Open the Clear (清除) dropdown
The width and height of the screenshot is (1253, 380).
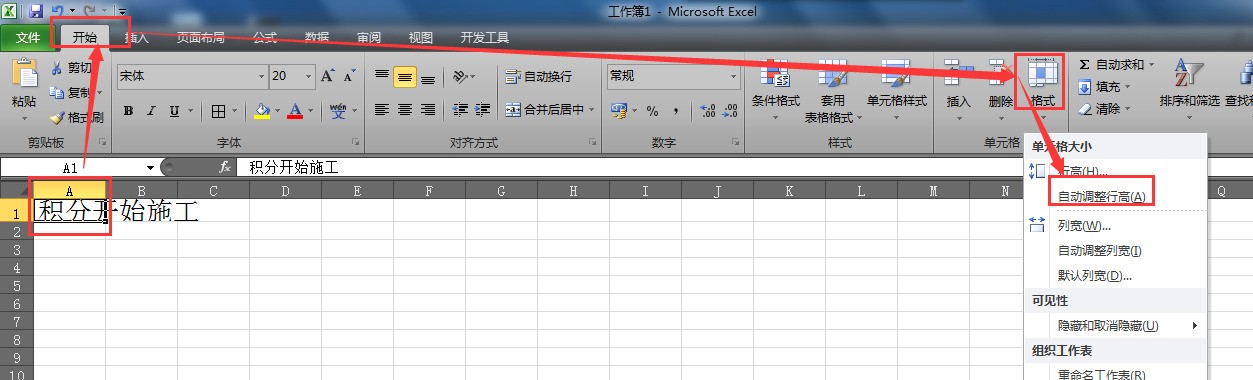1106,109
